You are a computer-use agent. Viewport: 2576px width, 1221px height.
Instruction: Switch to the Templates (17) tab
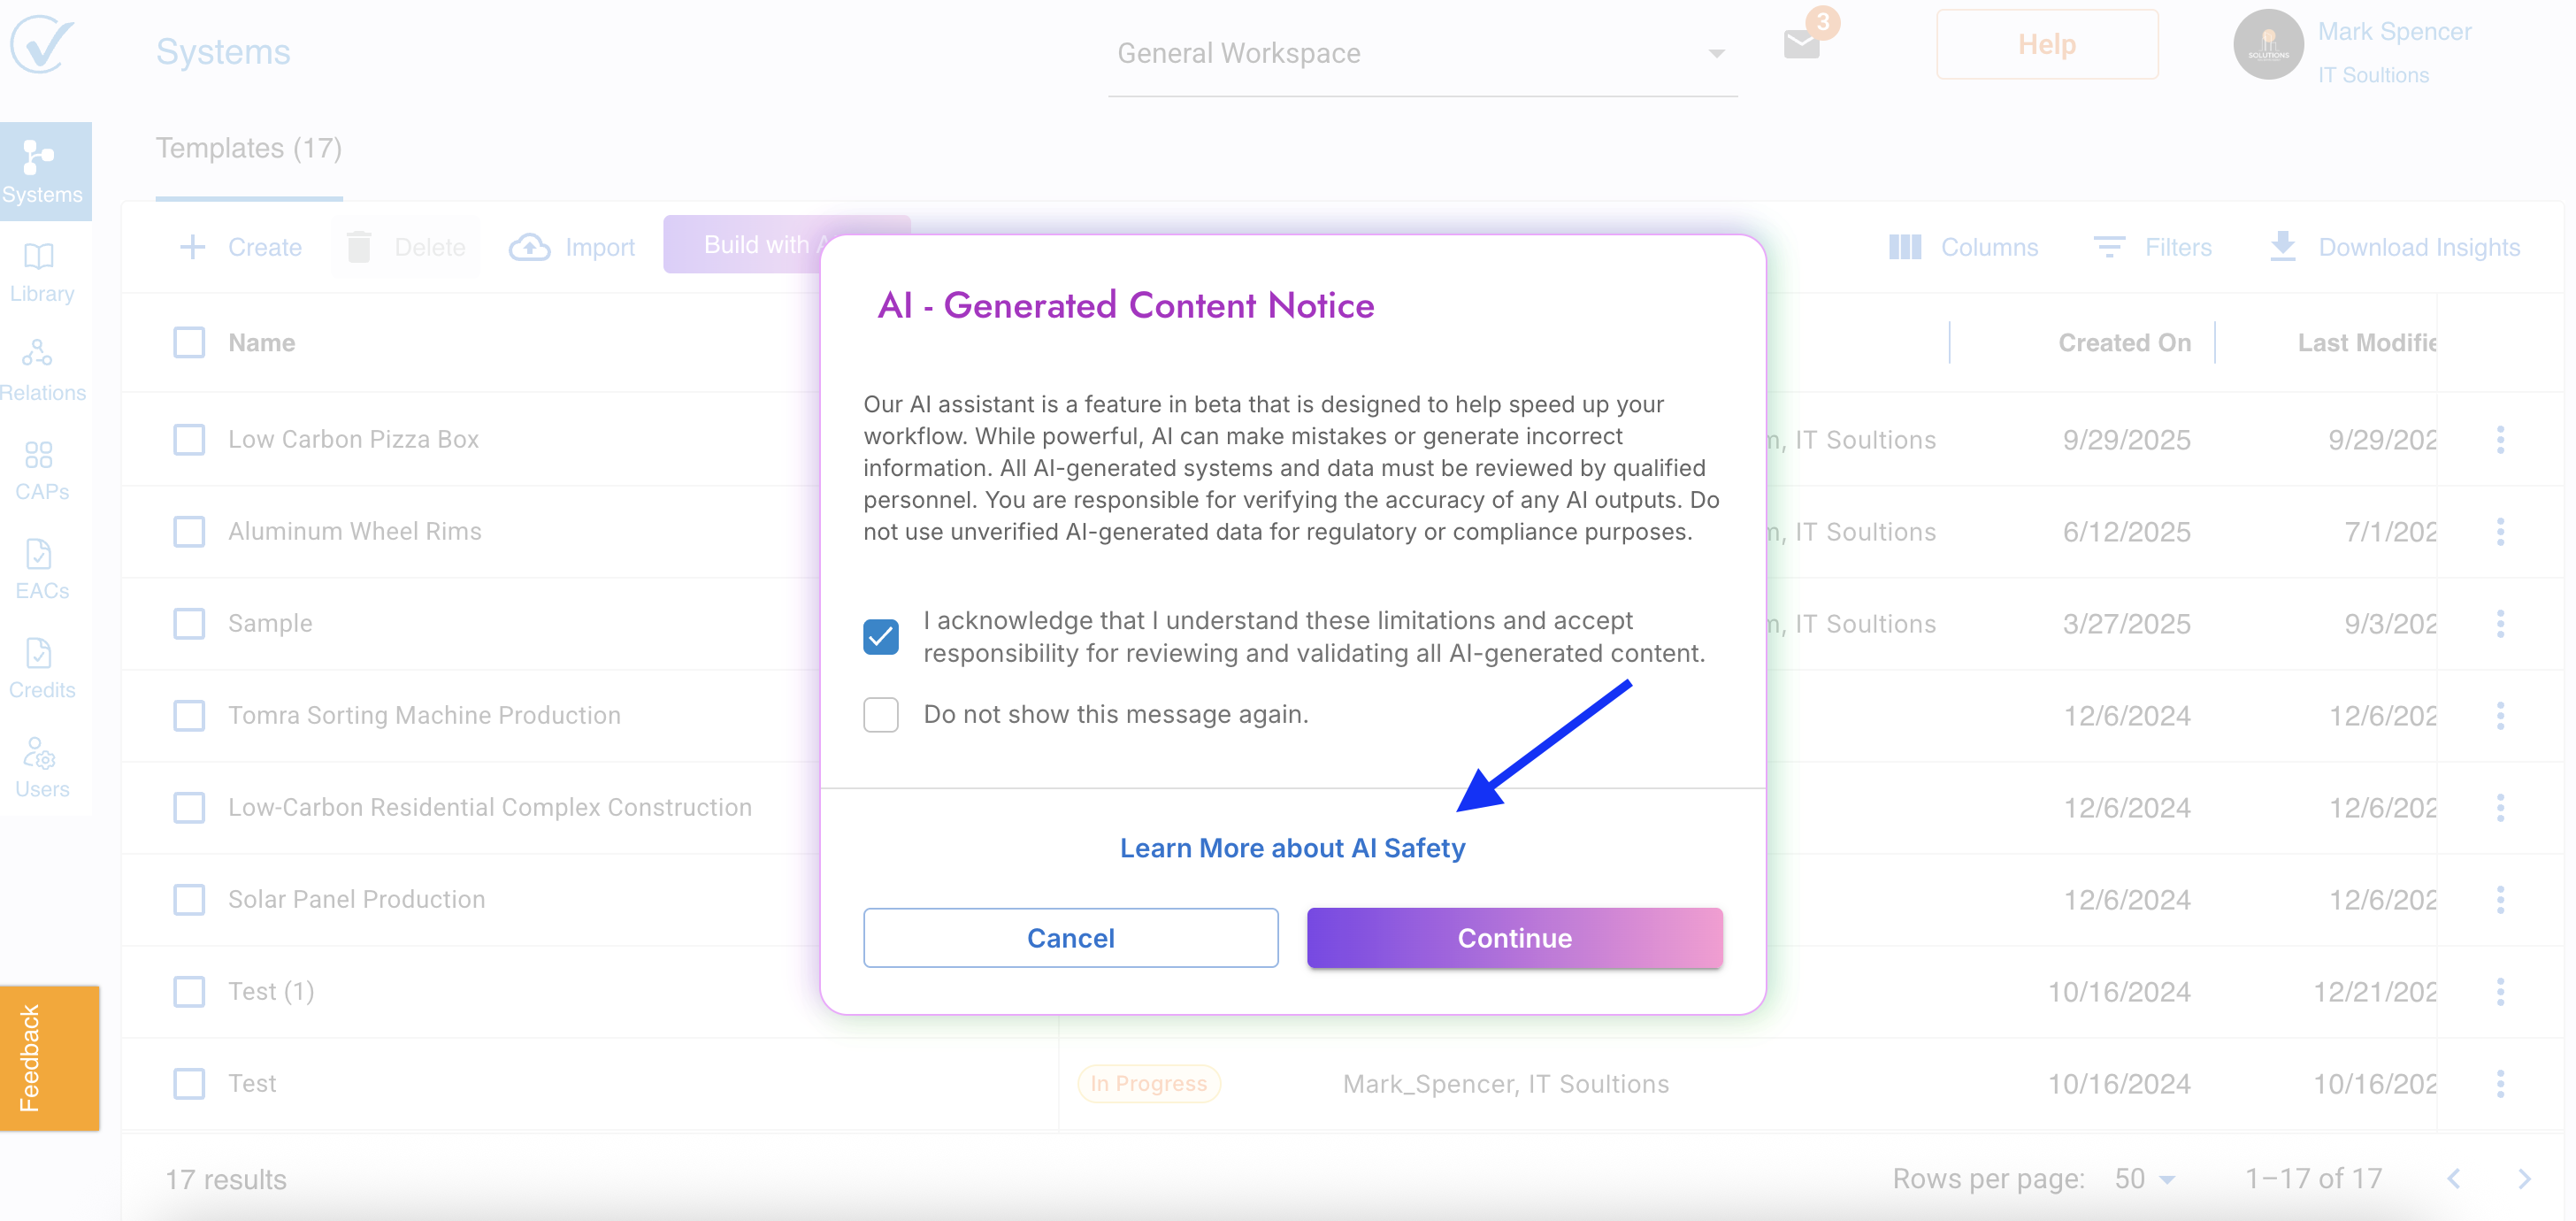(249, 148)
